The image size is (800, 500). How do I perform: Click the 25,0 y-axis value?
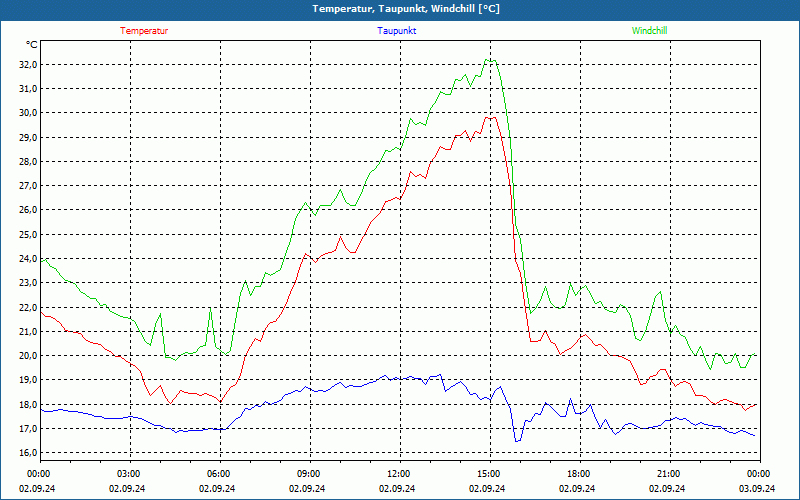click(x=29, y=235)
